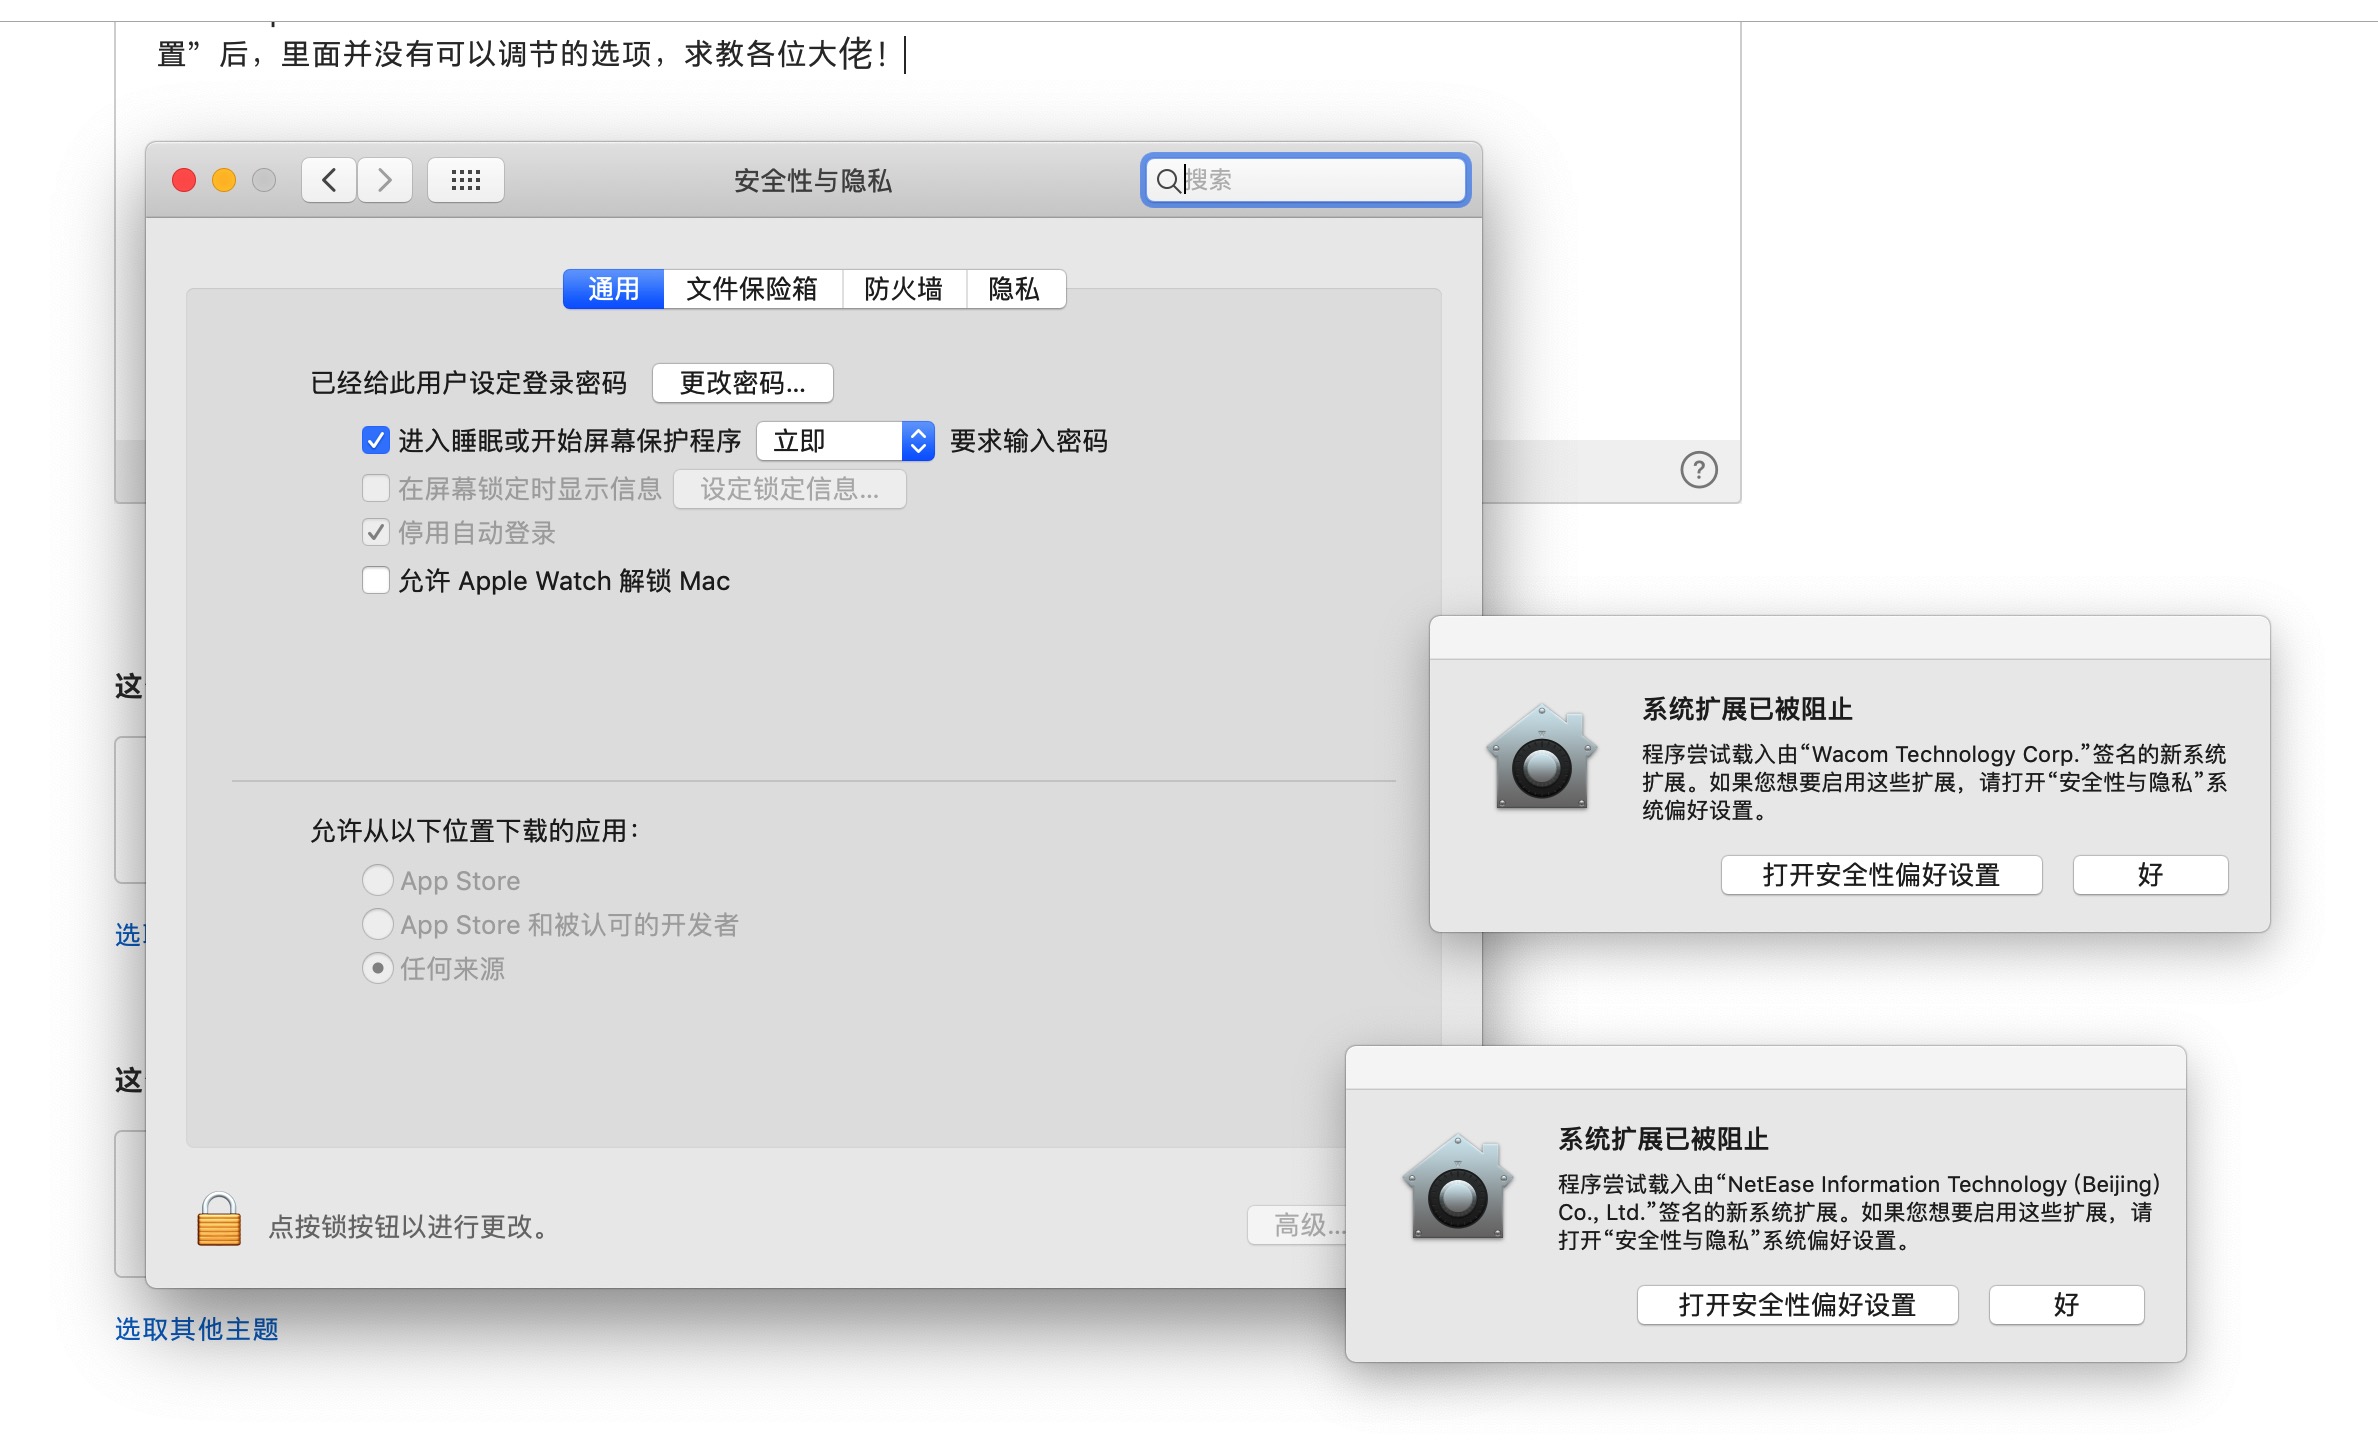
Task: Click the lock icon to make changes
Action: [x=219, y=1220]
